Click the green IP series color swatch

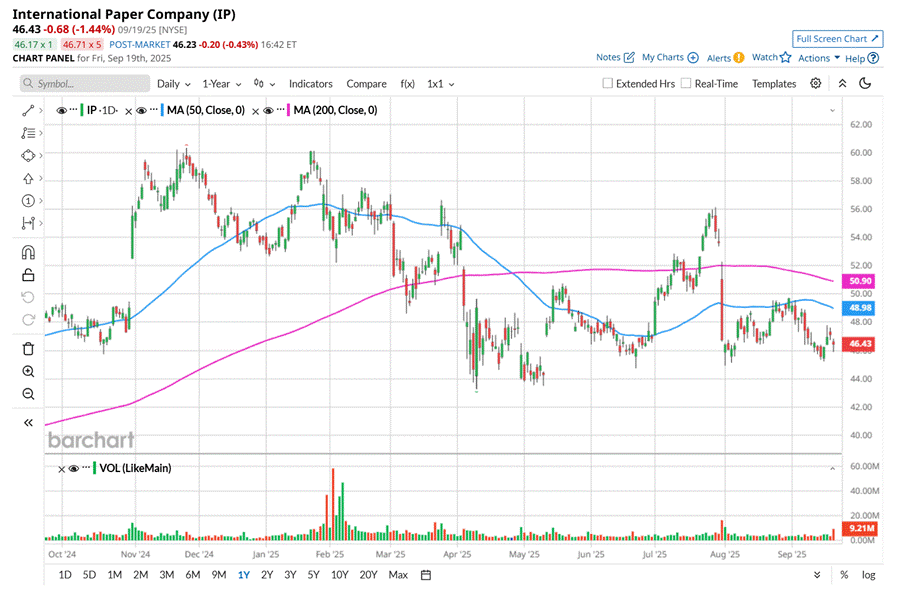click(x=82, y=110)
